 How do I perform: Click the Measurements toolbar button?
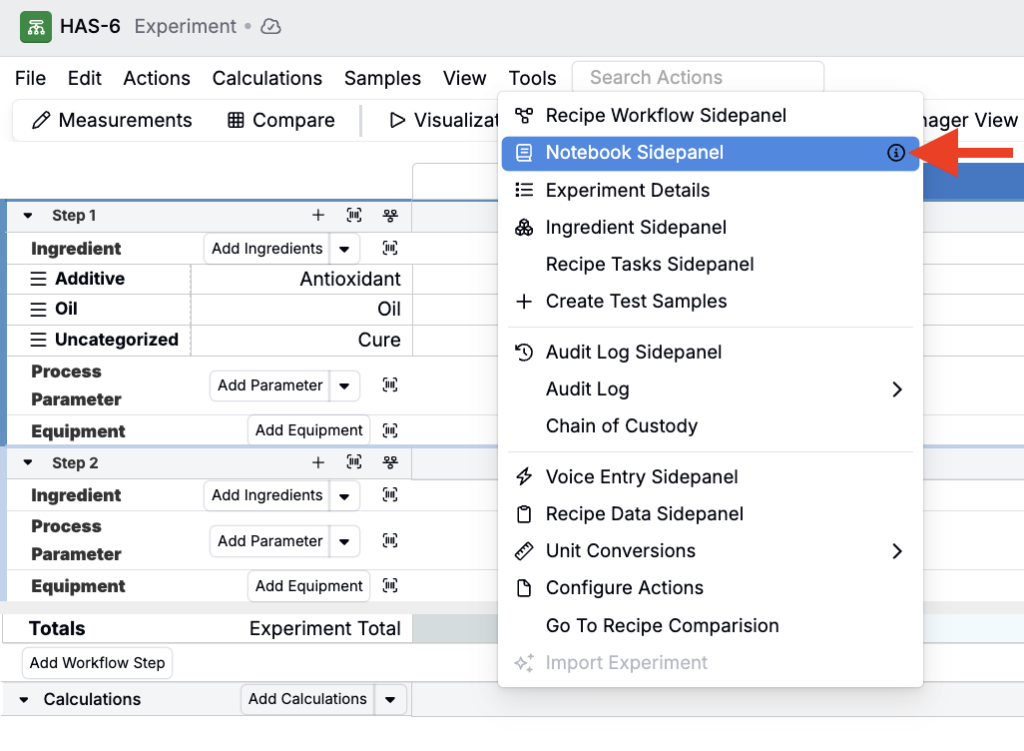(112, 120)
